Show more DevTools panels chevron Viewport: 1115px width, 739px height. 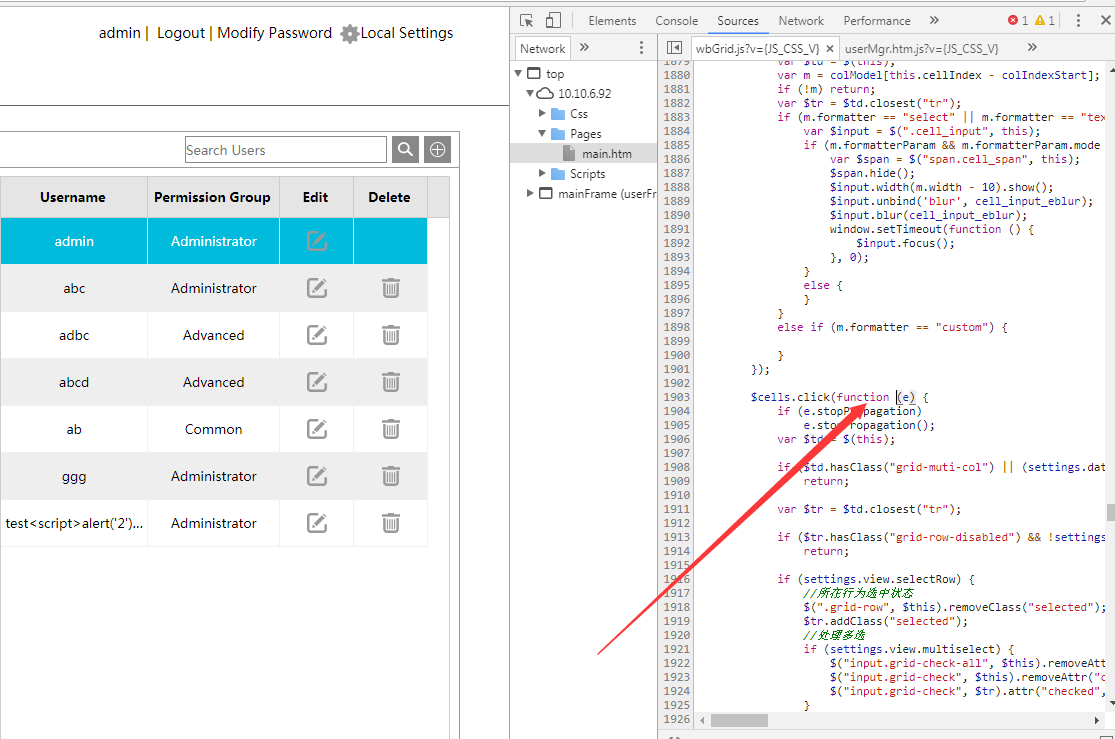coord(934,21)
